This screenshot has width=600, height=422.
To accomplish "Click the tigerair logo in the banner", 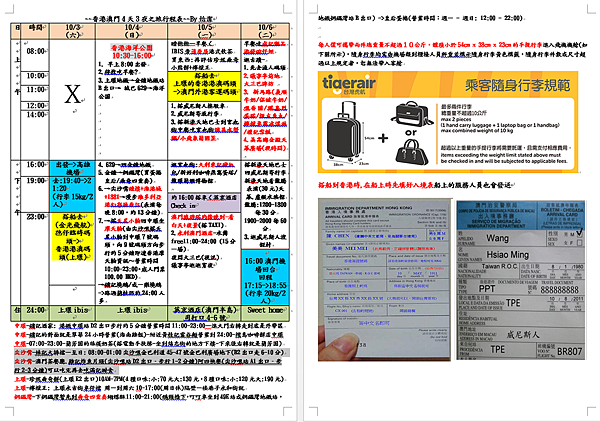I will pos(349,84).
